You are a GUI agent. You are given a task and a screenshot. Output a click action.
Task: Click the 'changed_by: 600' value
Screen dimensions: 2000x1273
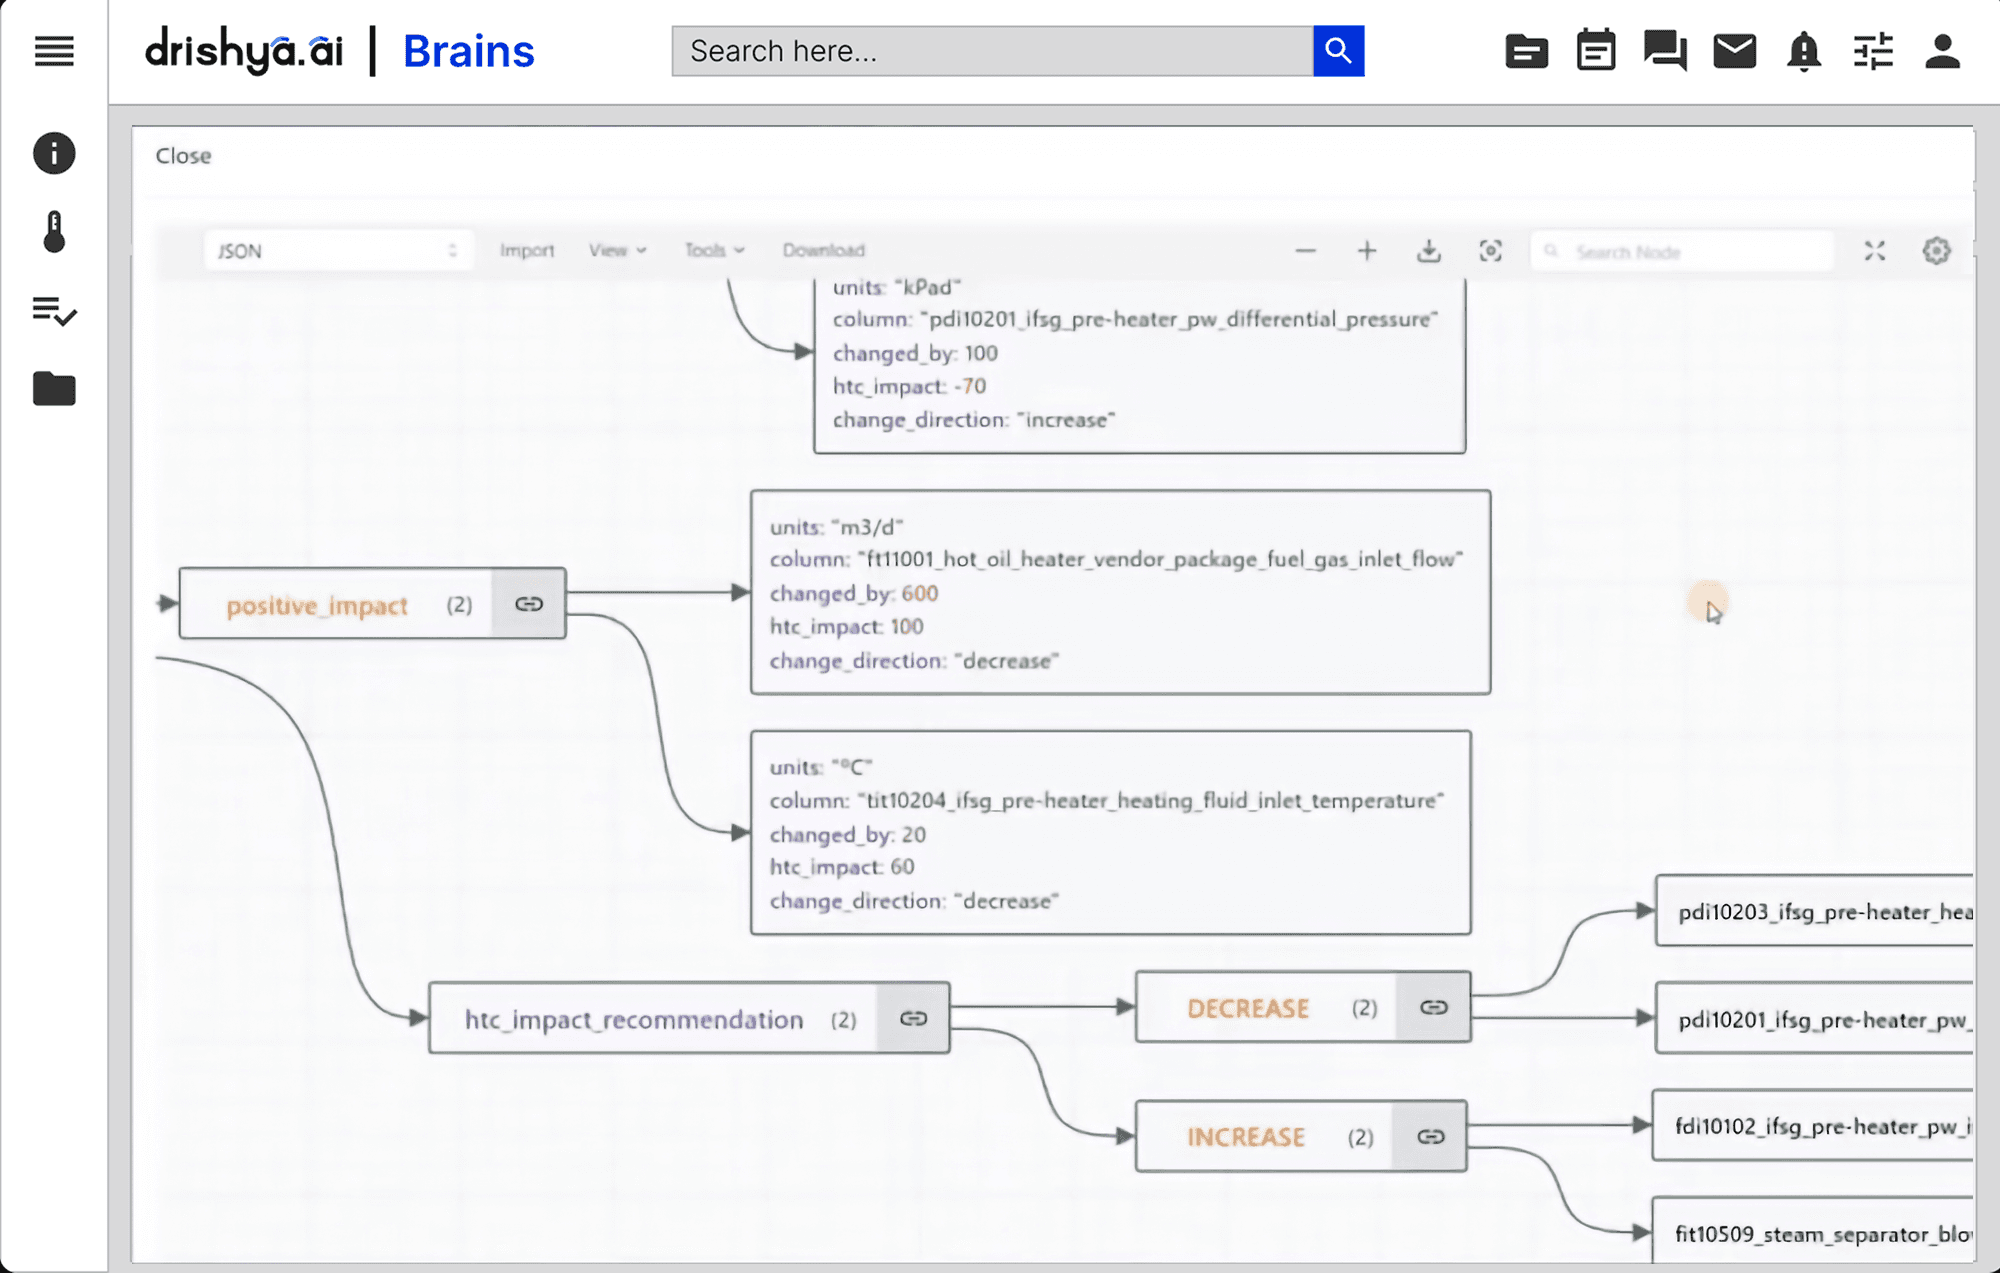pos(854,593)
